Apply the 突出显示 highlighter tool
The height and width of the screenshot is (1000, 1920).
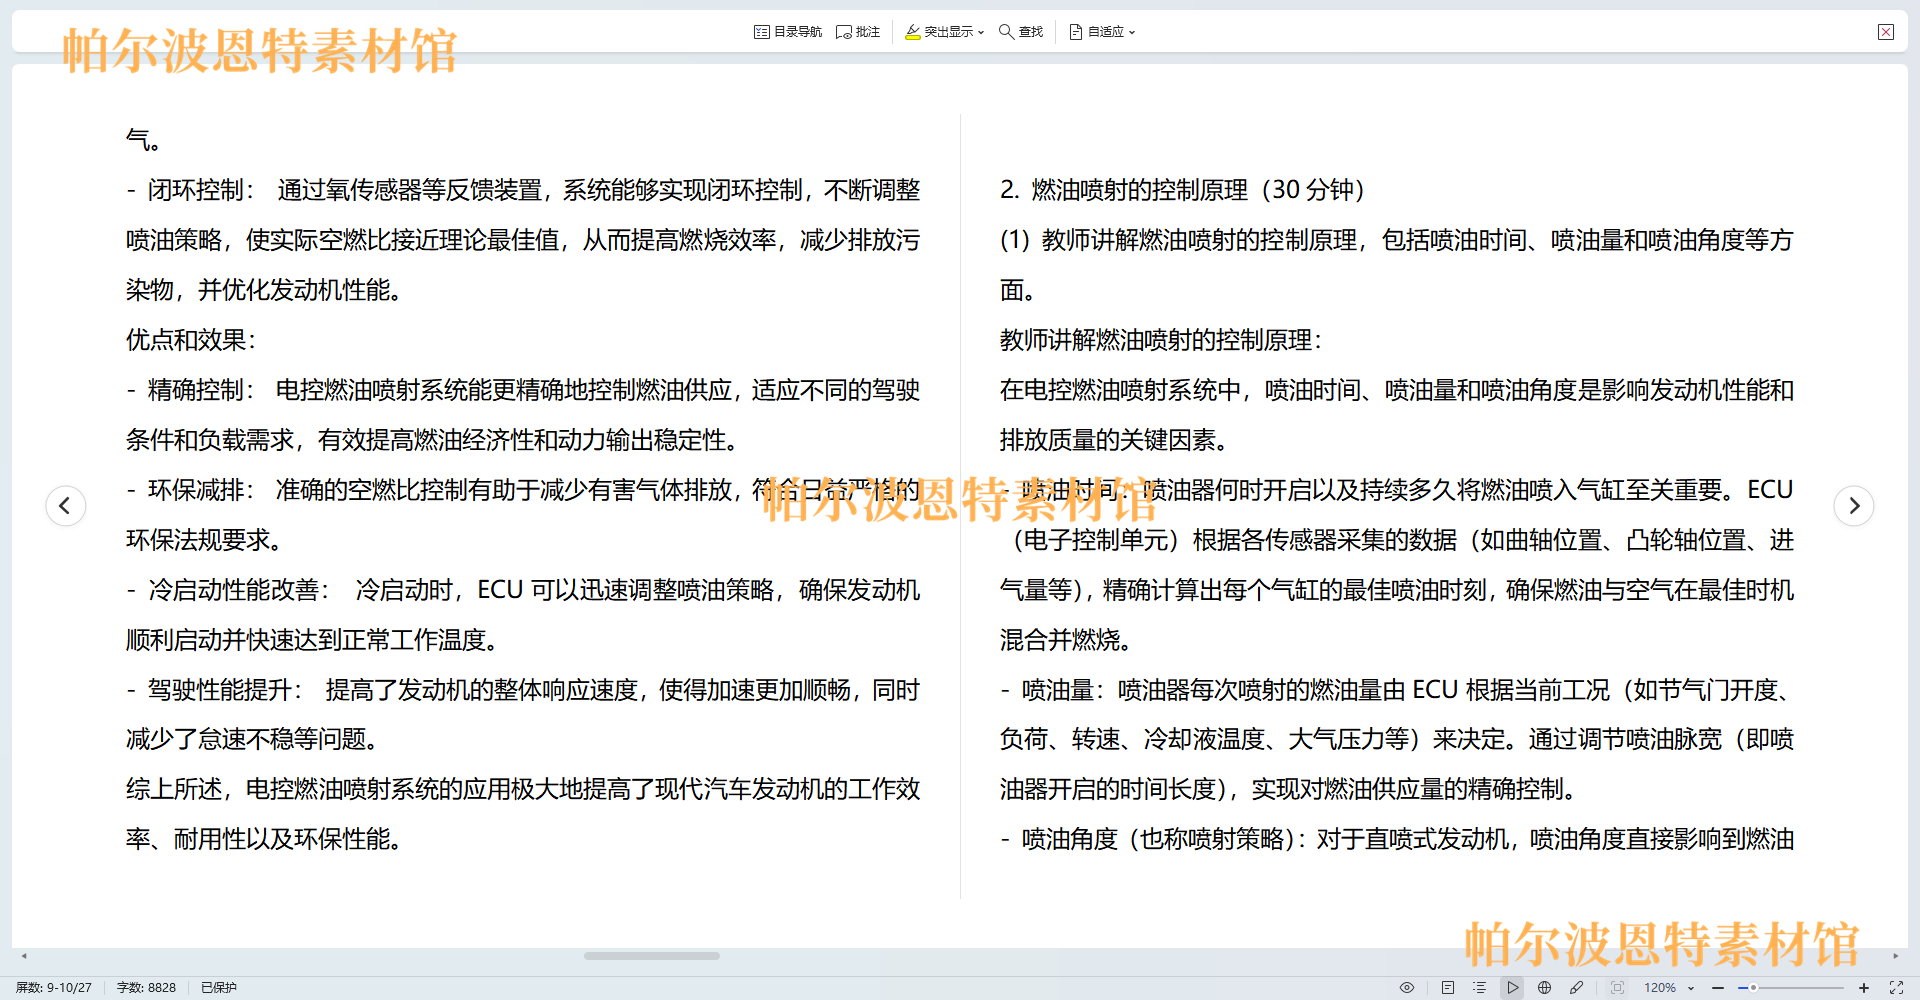(x=939, y=32)
